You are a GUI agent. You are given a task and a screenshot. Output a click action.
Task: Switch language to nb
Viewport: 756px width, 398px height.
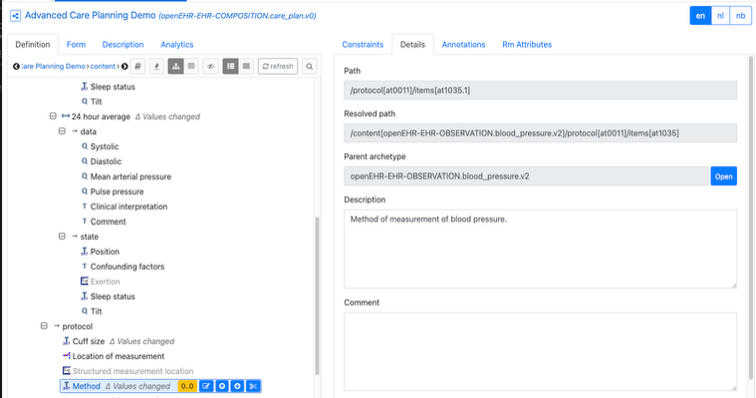tap(741, 16)
